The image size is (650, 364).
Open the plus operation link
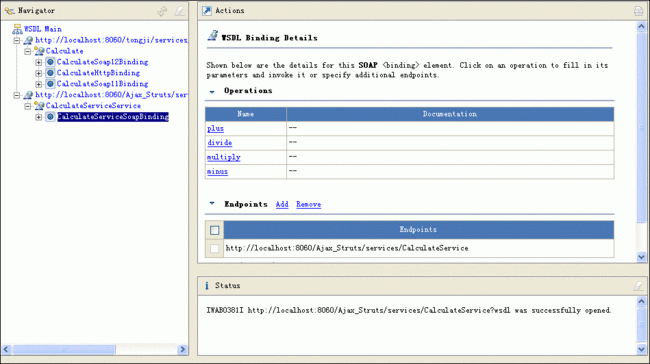click(x=216, y=129)
